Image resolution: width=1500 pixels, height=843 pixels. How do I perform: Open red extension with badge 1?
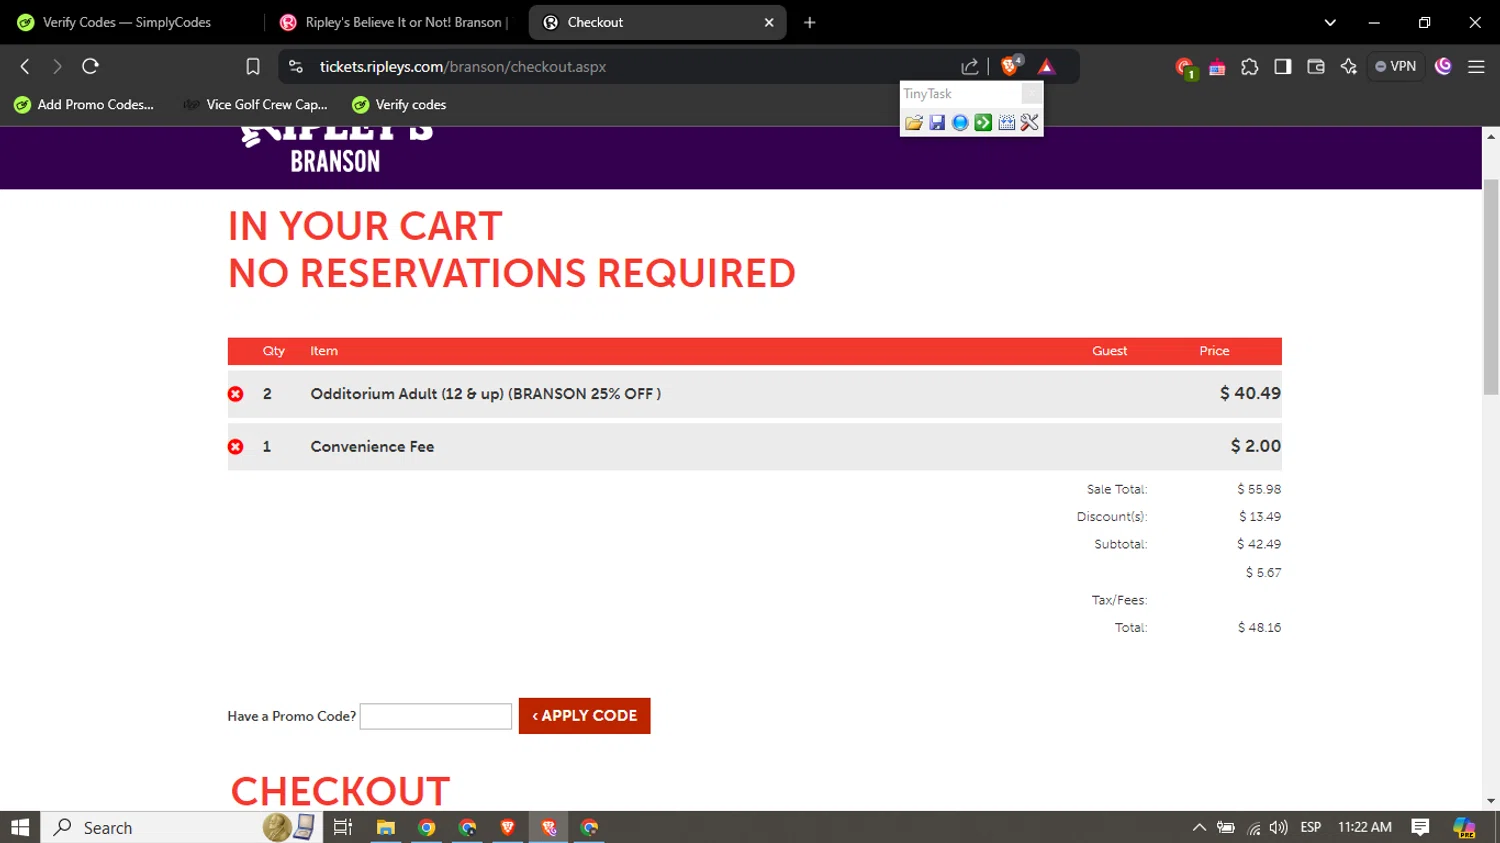1185,68
